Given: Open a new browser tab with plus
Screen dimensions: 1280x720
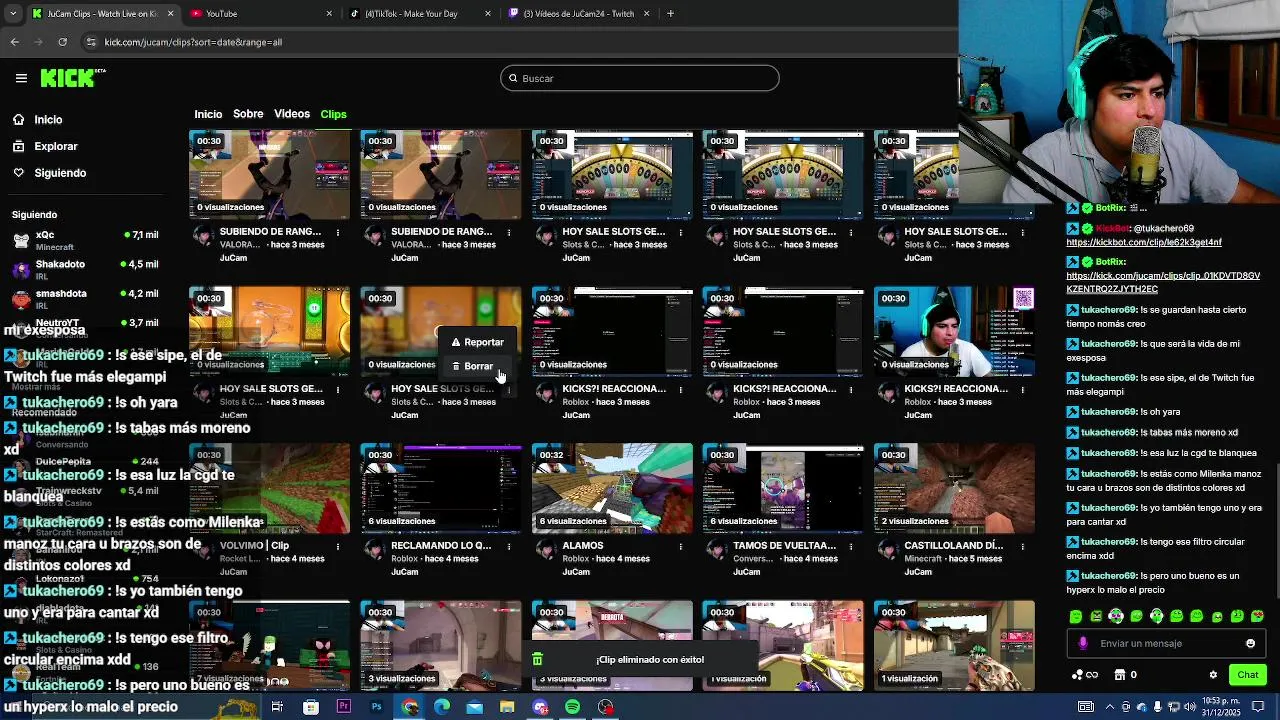Looking at the screenshot, I should (x=670, y=13).
